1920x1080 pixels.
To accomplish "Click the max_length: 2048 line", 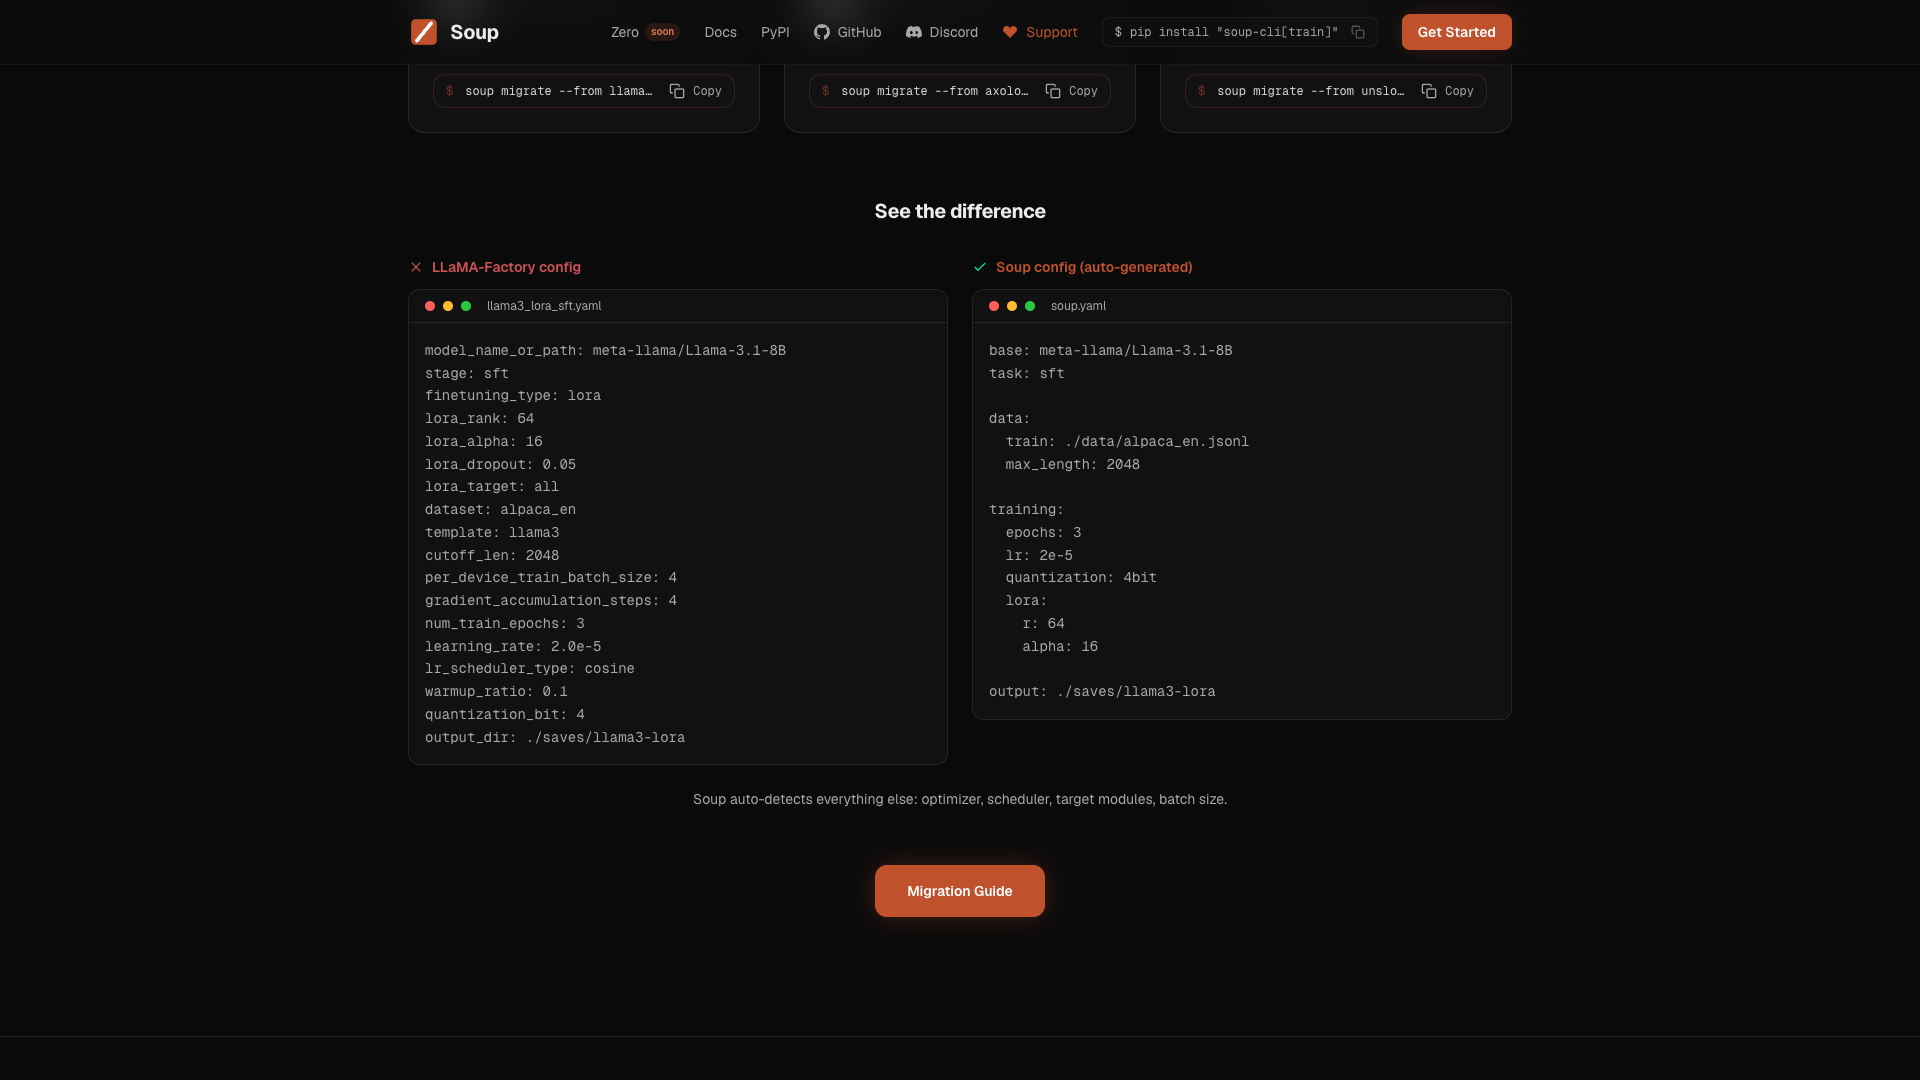I will (1073, 465).
